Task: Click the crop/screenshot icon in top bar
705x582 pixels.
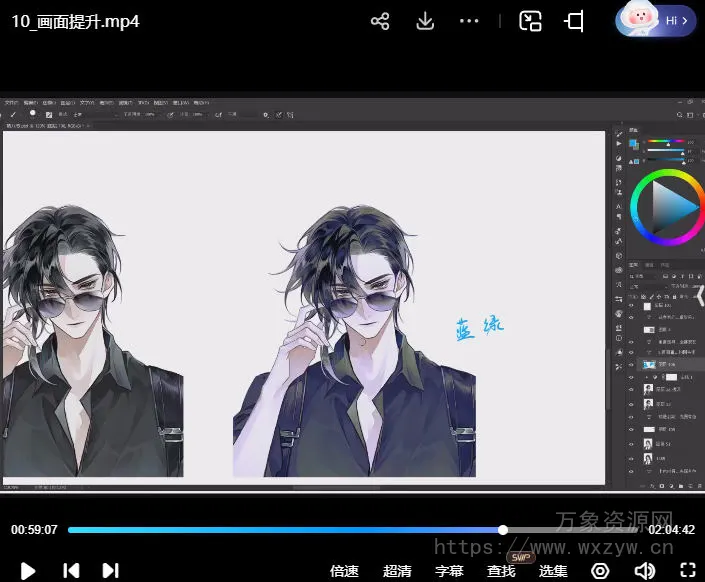Action: (575, 21)
